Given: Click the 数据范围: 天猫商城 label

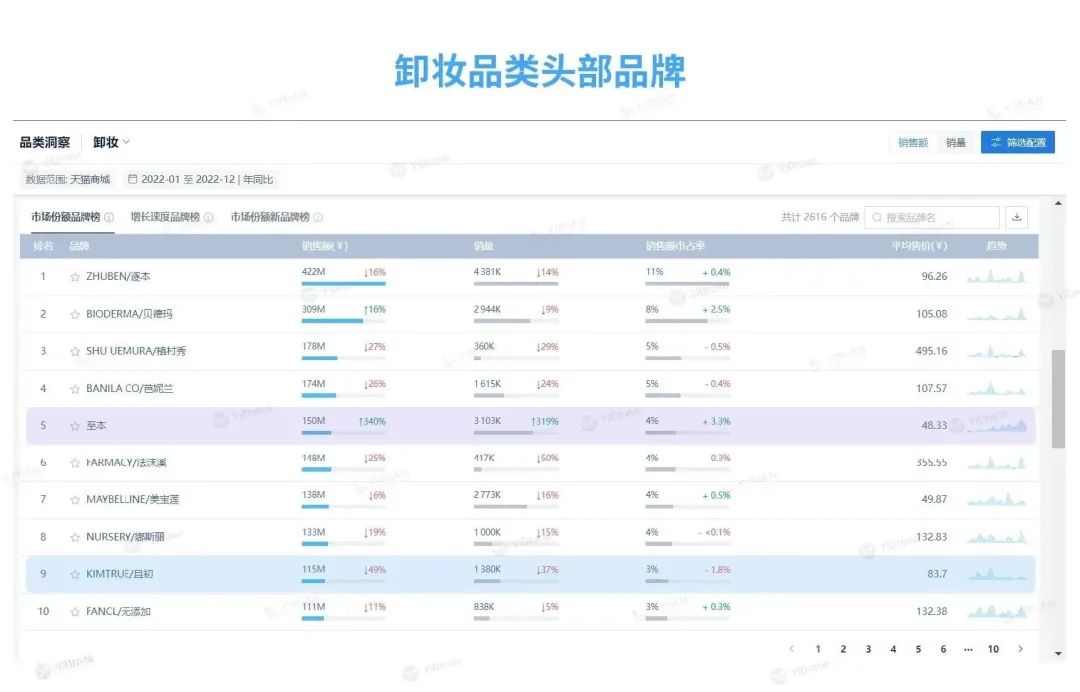Looking at the screenshot, I should [x=68, y=179].
